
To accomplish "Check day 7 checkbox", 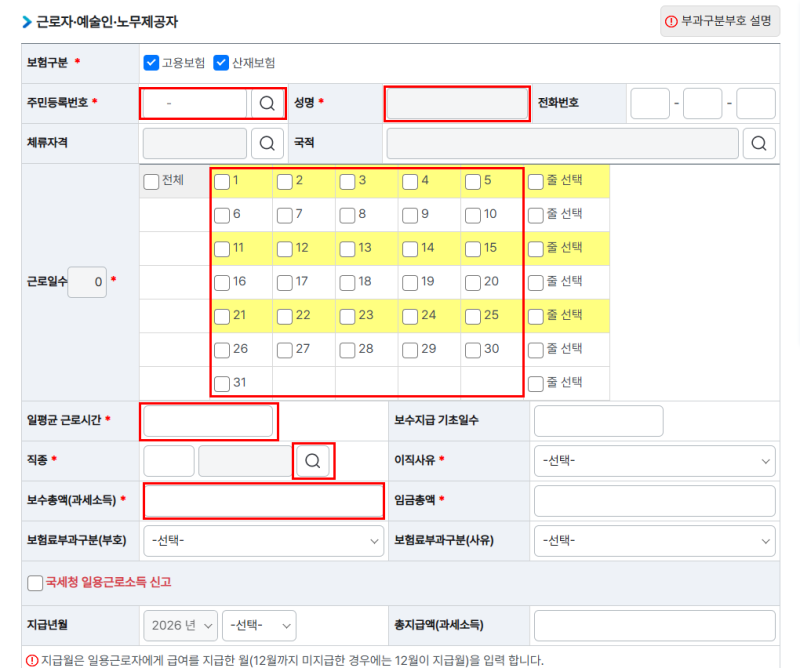I will pyautogui.click(x=285, y=215).
